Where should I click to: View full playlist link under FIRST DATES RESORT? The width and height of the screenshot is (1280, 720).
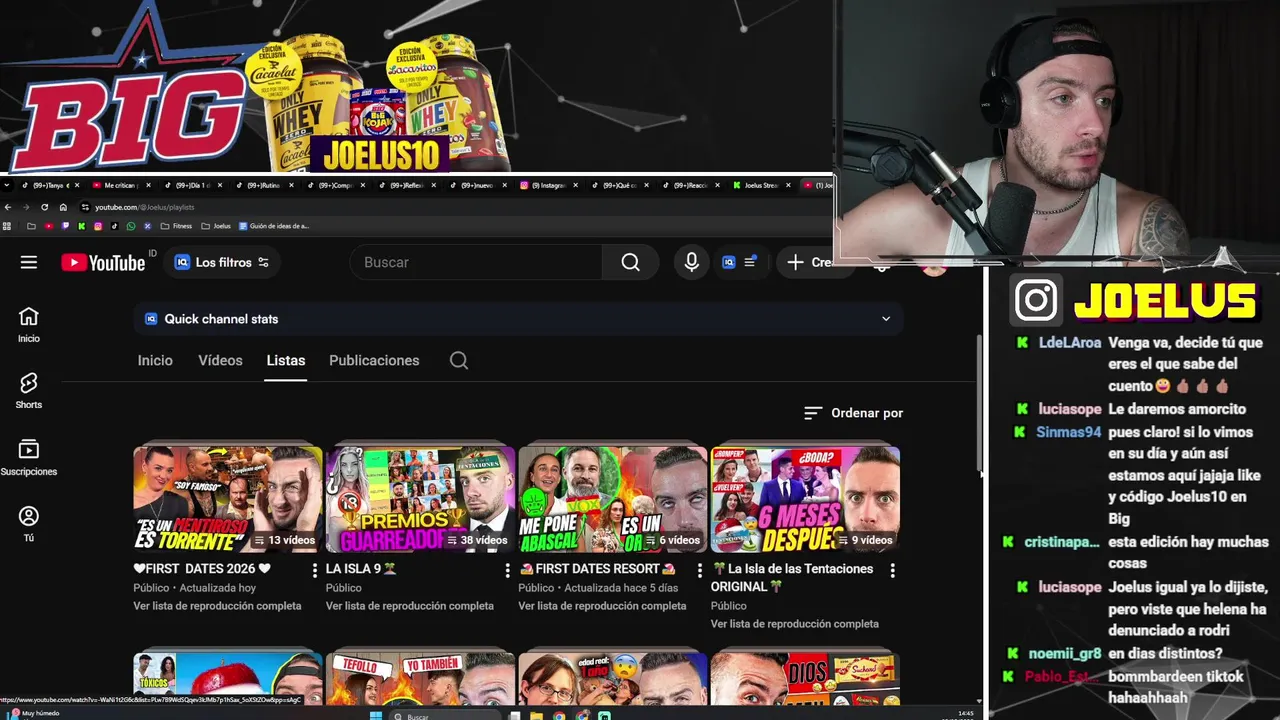tap(602, 606)
